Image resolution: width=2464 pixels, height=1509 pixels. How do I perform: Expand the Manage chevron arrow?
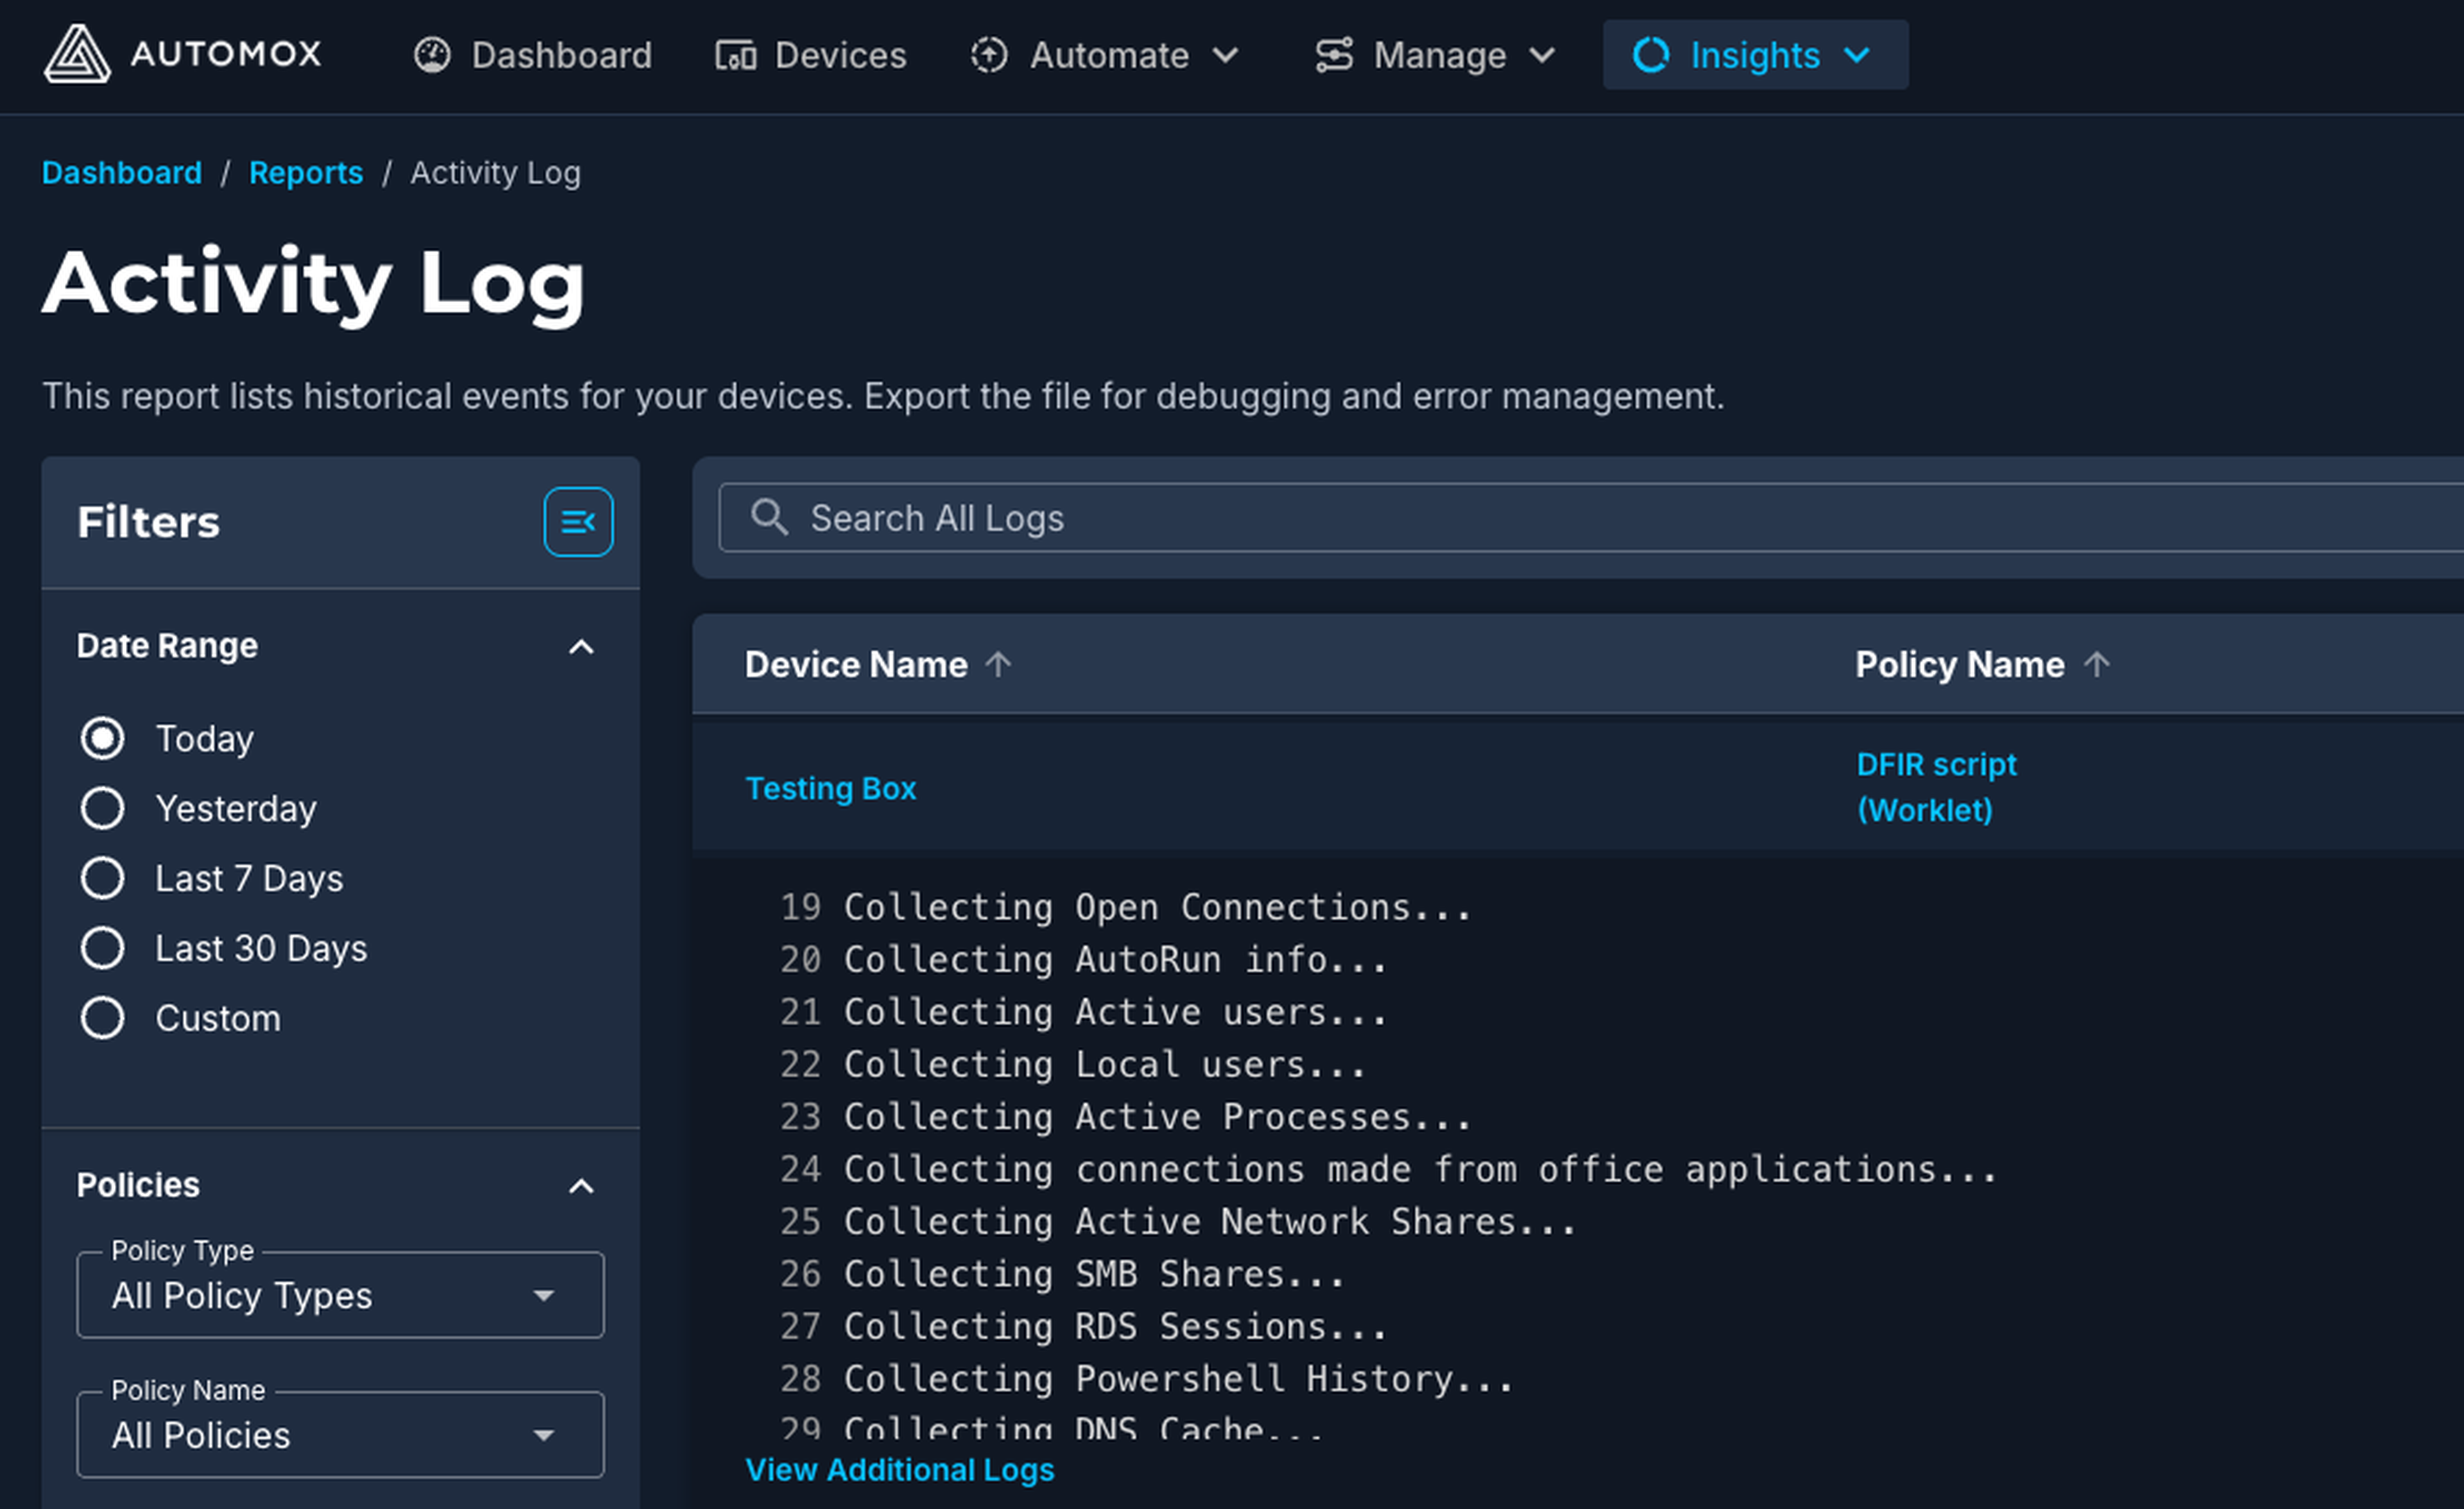(1543, 55)
